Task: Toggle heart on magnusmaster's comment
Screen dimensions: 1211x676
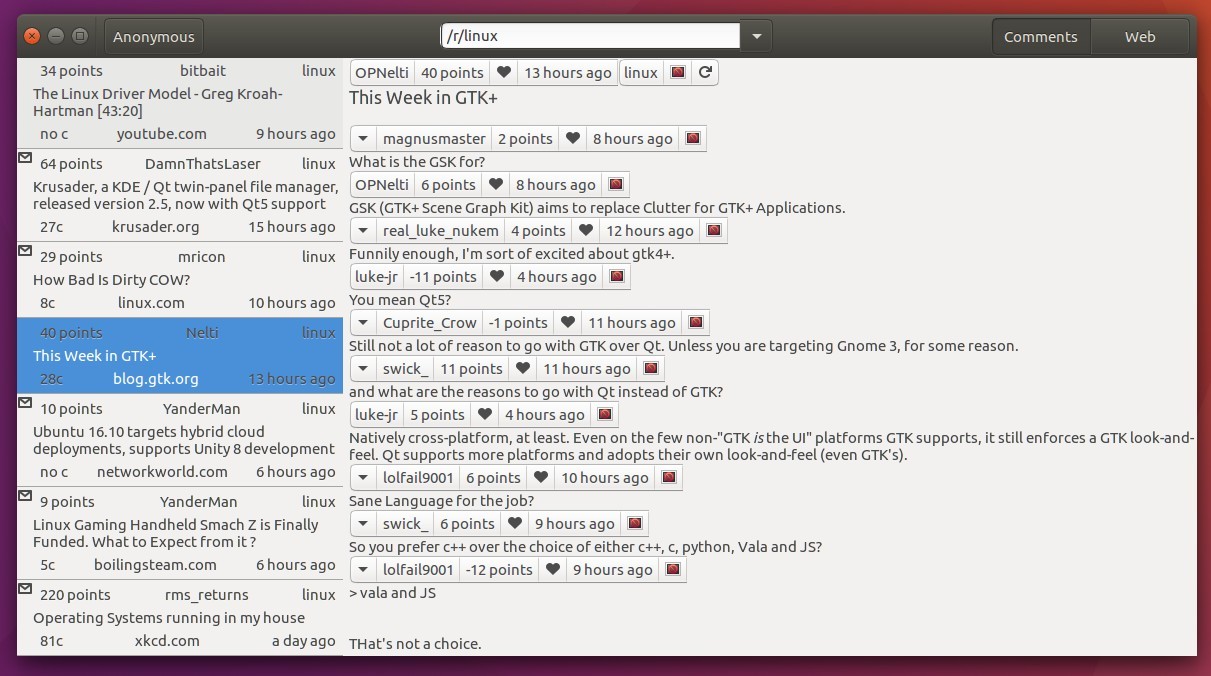Action: 573,139
